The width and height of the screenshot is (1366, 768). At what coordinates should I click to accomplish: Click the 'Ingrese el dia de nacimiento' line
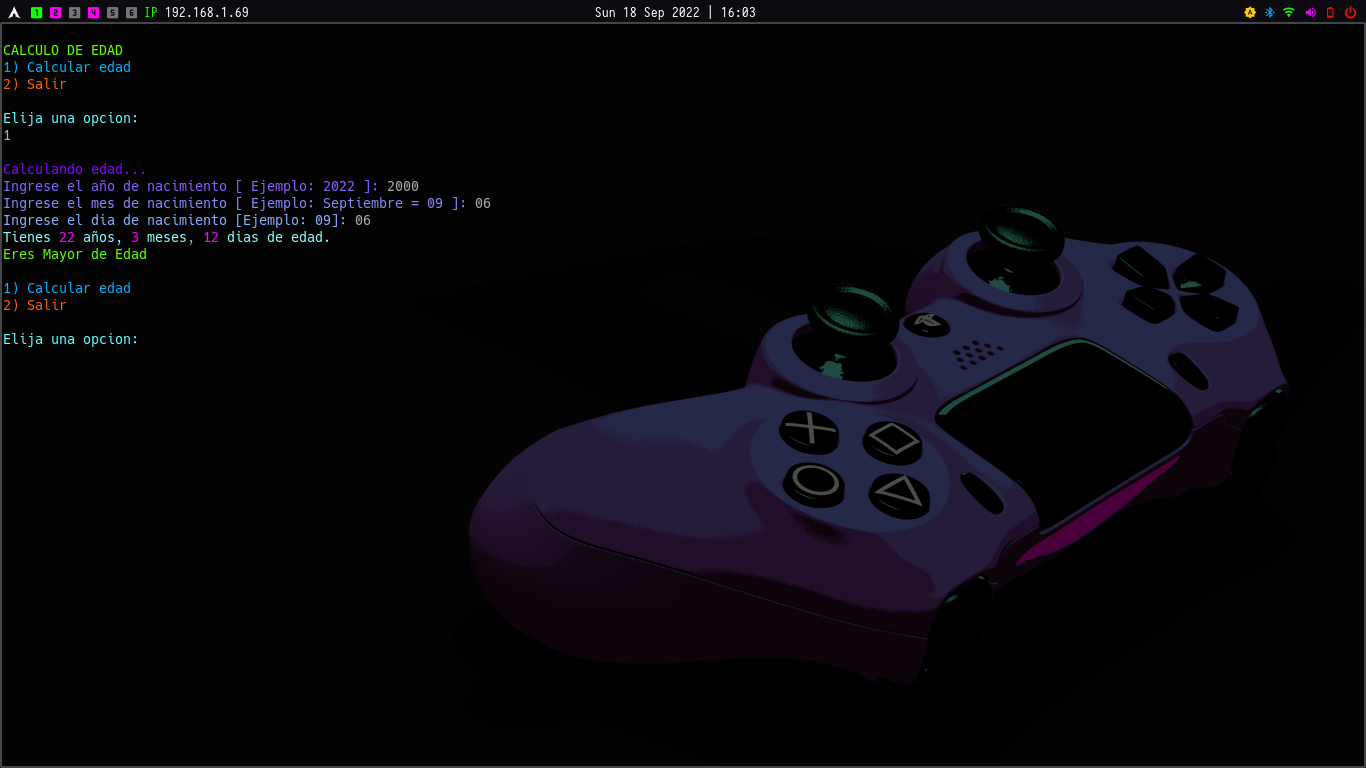click(x=187, y=220)
